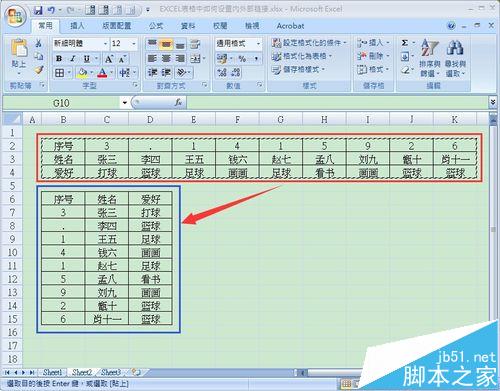Open number format dropdown 通用格式
This screenshot has height=391, width=500.
[x=258, y=44]
